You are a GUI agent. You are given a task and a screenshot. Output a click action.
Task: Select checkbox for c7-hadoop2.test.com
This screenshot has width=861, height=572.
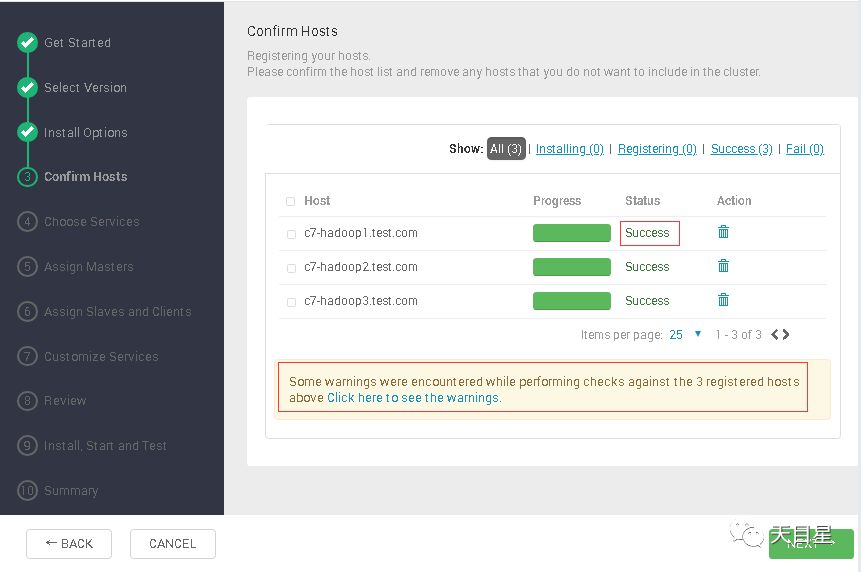click(291, 268)
